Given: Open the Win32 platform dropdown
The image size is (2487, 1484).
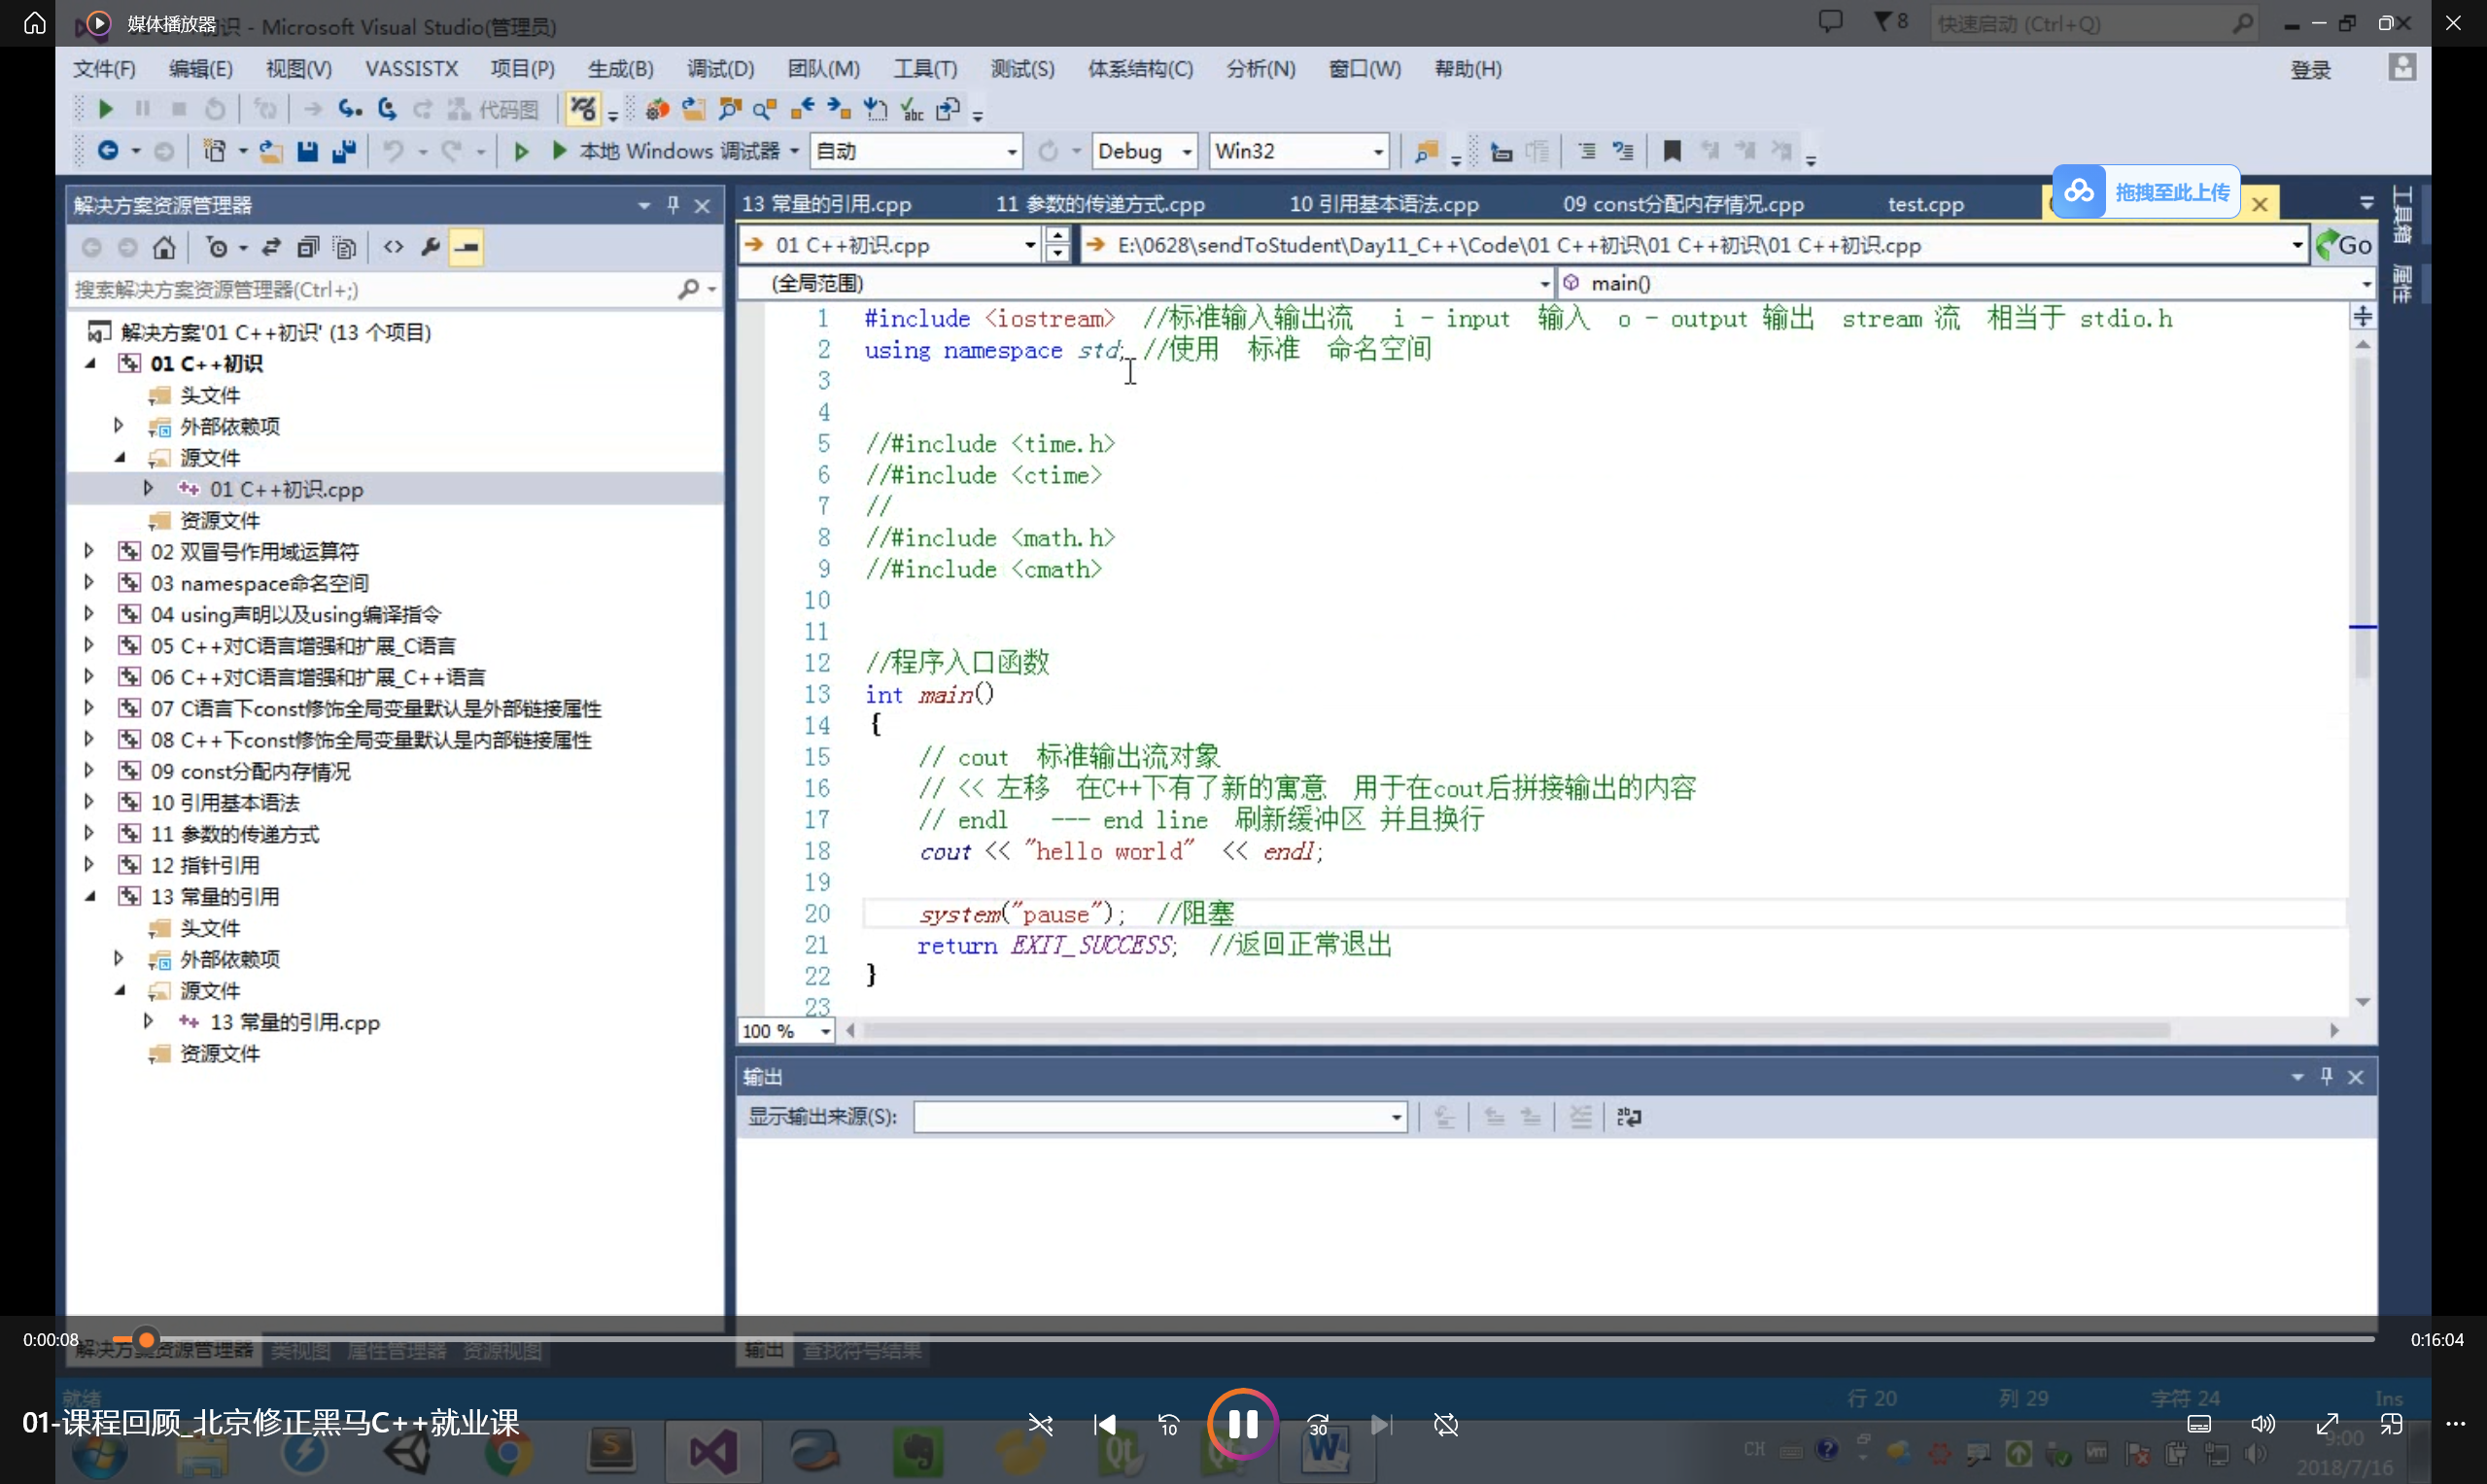Looking at the screenshot, I should click(1298, 151).
